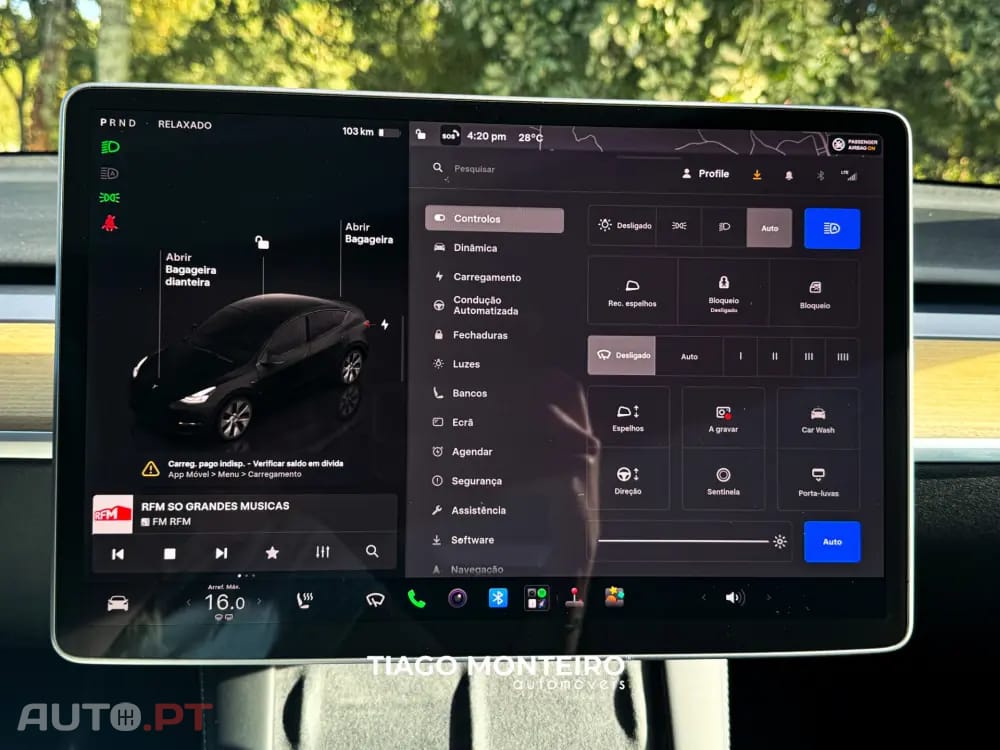Select wiper speed III
Screen dimensions: 1000x750
(x=809, y=357)
